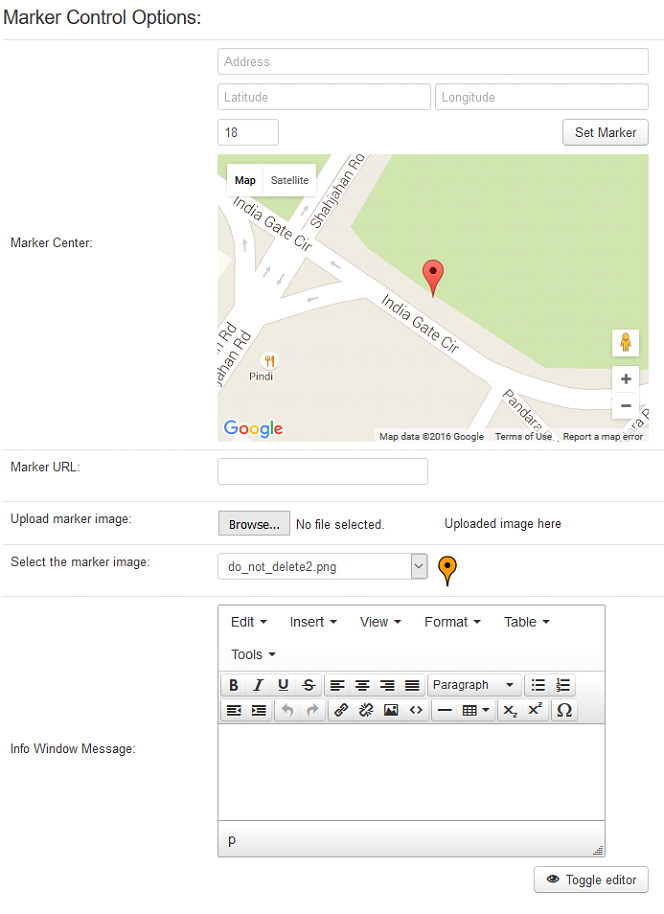Open the Format menu
The height and width of the screenshot is (914, 664).
(451, 622)
